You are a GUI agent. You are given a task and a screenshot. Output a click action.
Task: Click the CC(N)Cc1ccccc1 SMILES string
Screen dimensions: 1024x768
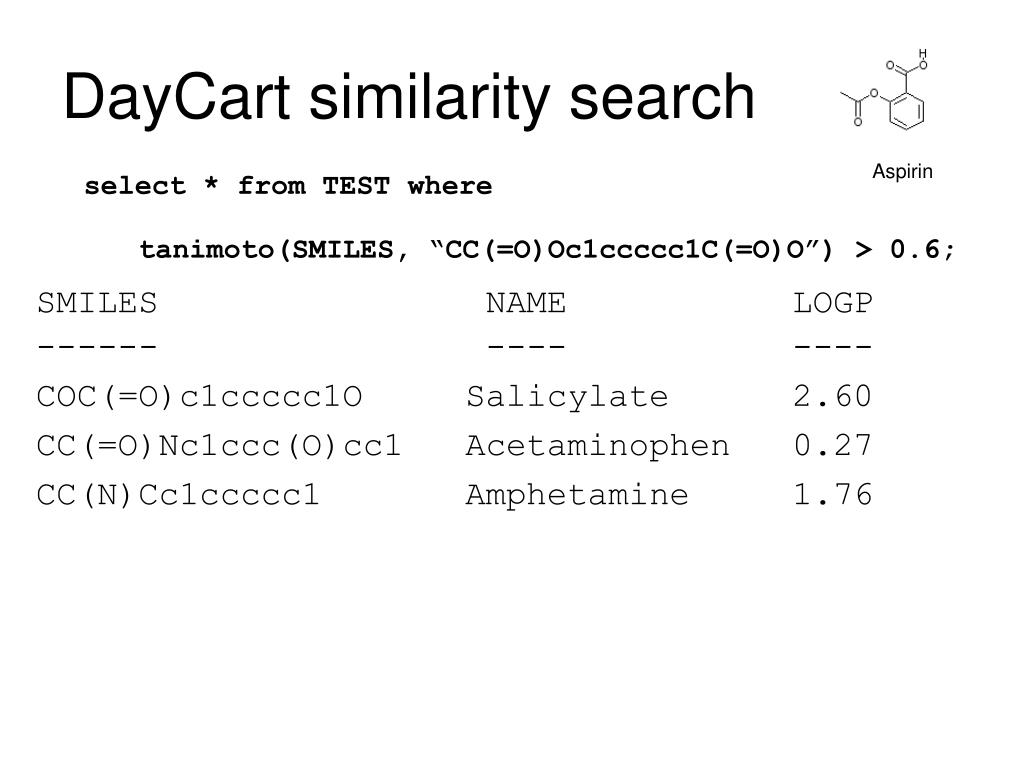(178, 495)
